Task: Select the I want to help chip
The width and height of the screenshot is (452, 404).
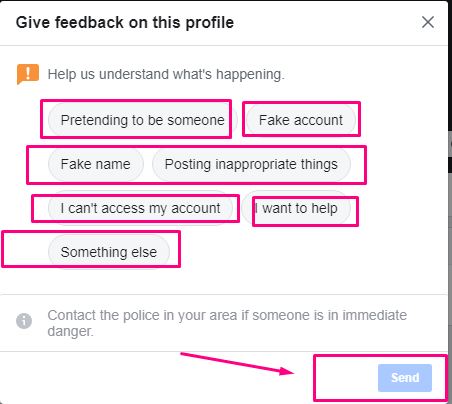Action: tap(296, 208)
